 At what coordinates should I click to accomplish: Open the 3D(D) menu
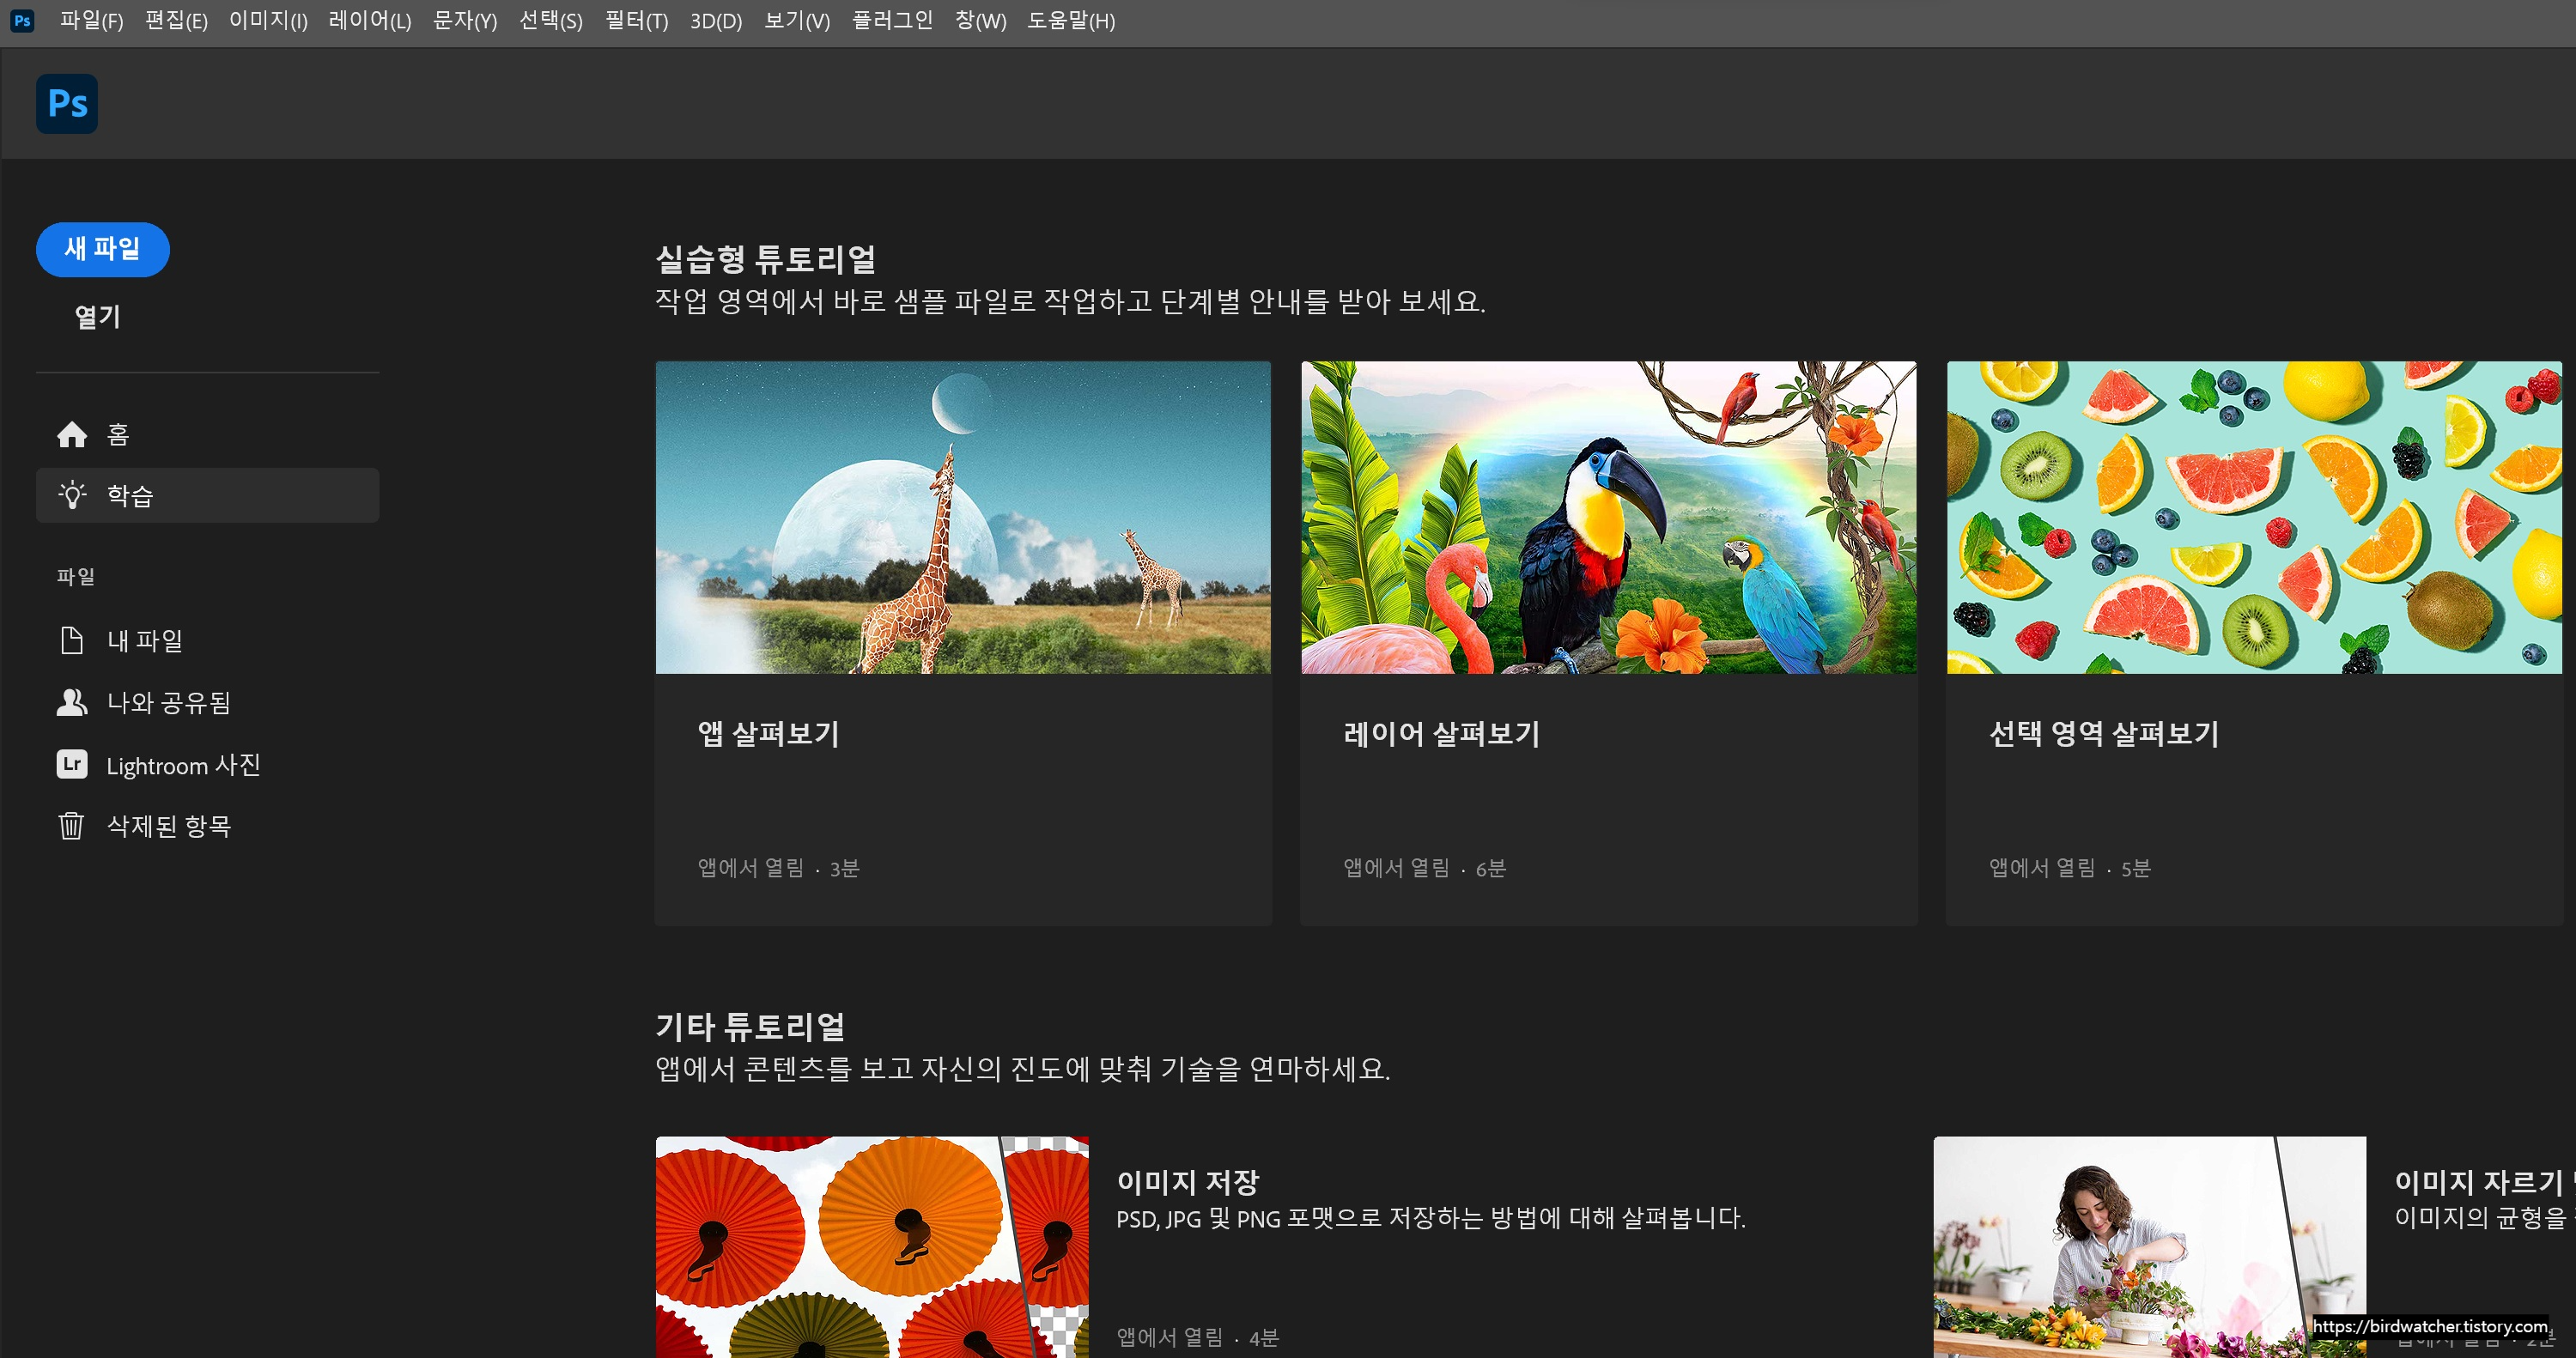[x=716, y=20]
